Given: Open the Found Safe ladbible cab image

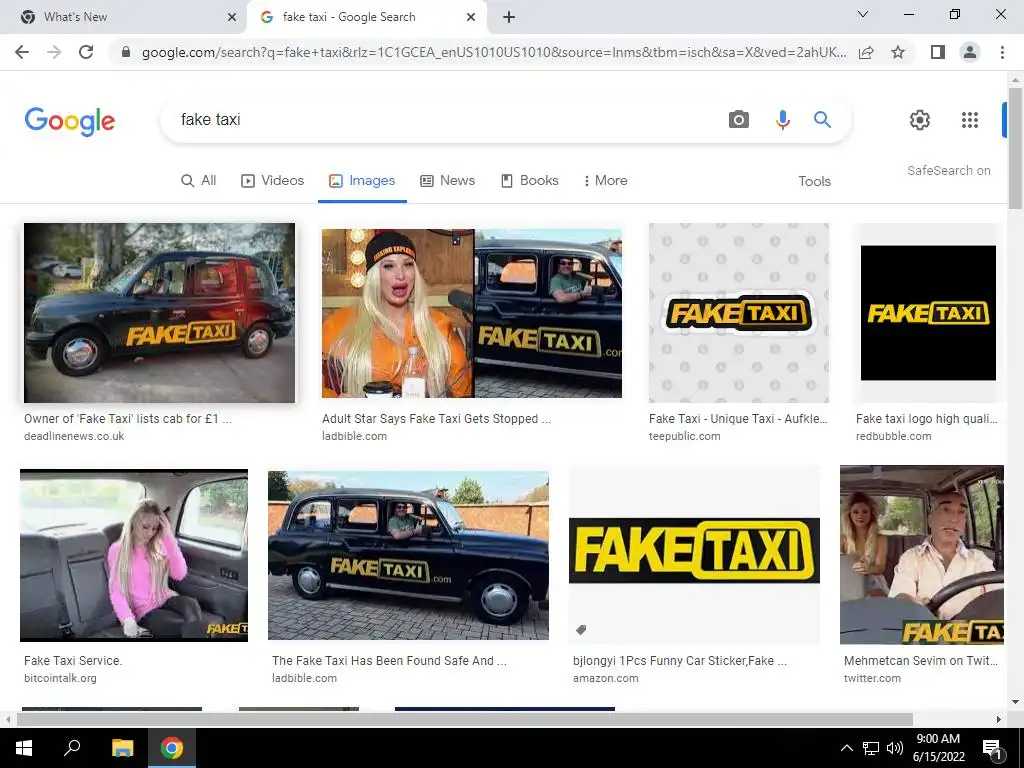Looking at the screenshot, I should tap(408, 555).
